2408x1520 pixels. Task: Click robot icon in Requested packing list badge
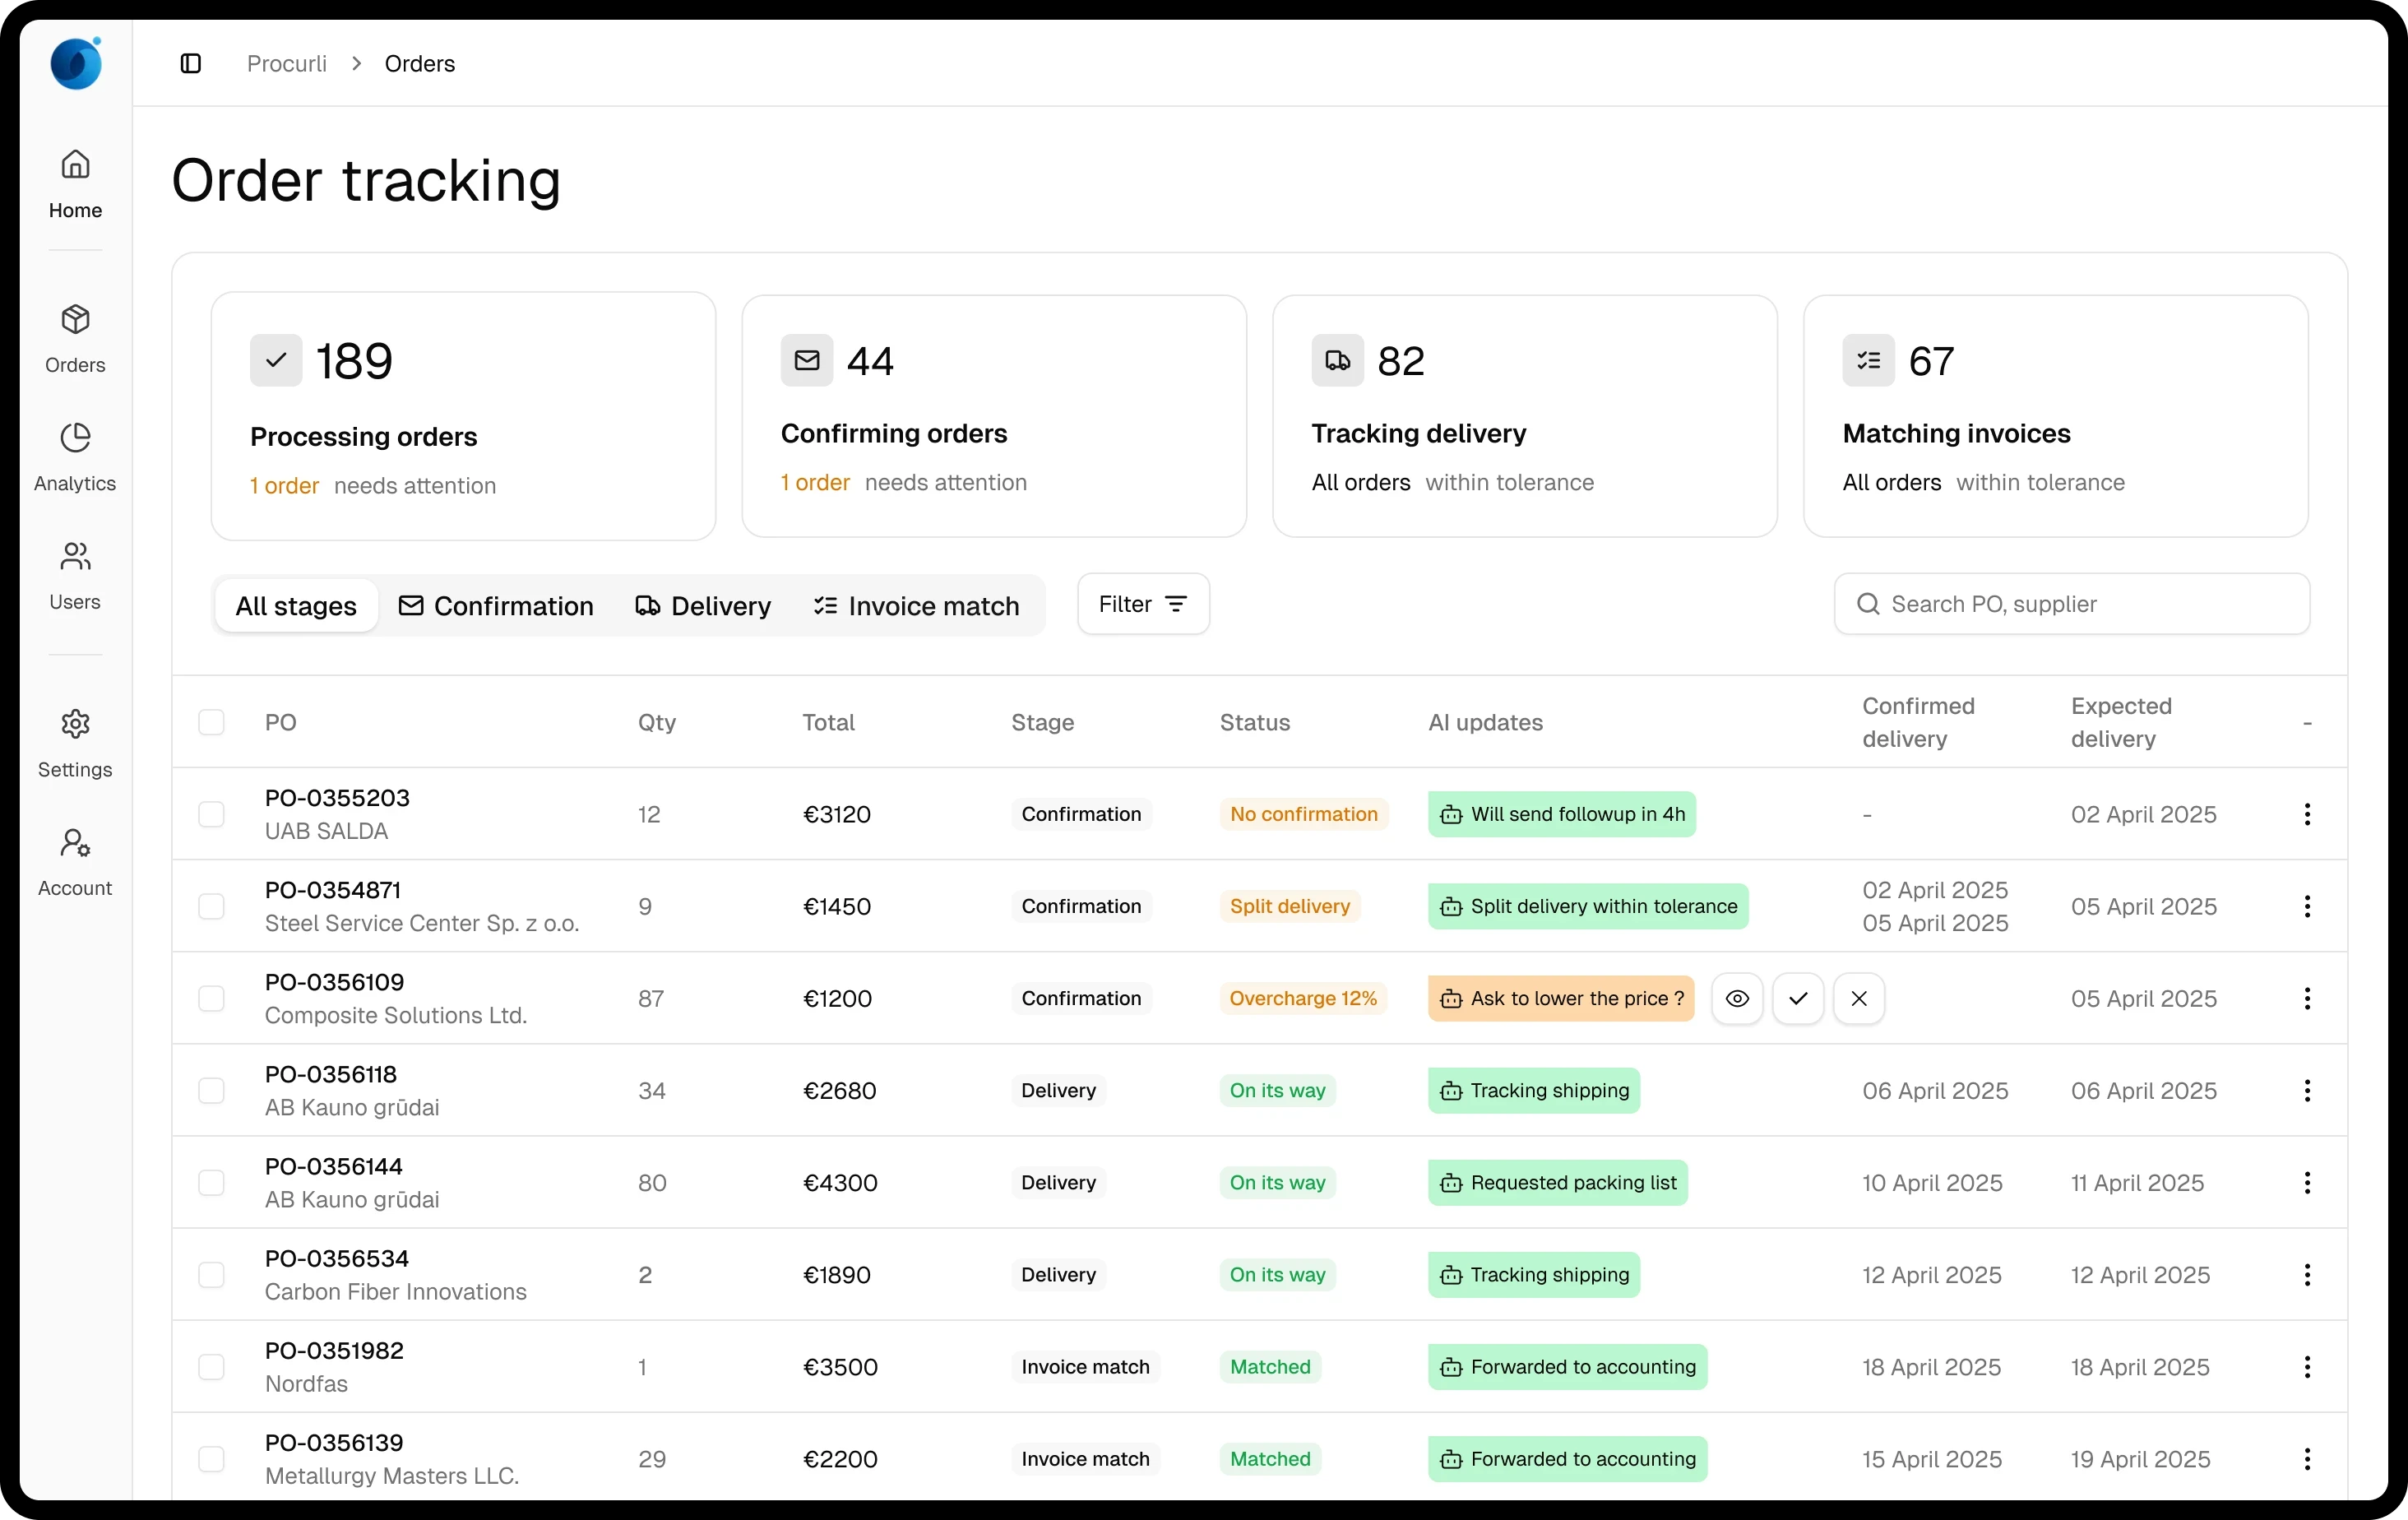coord(1451,1183)
